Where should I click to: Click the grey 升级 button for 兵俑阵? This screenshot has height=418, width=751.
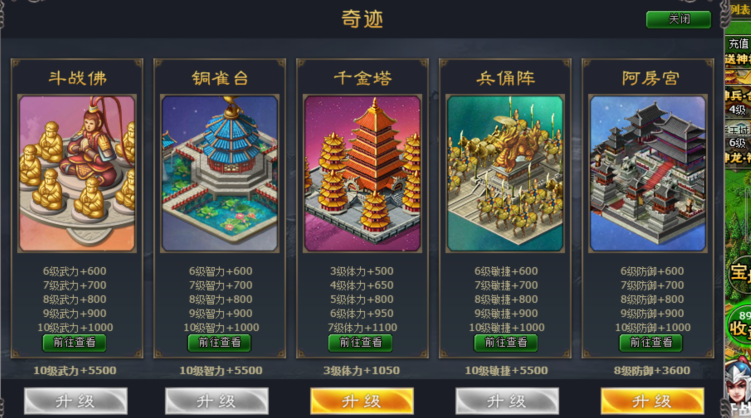click(x=507, y=401)
